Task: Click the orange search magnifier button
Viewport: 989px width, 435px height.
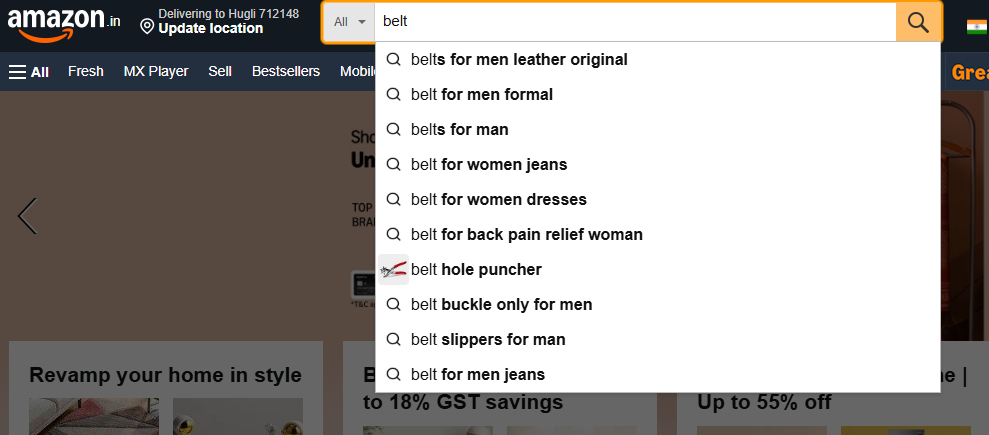Action: [918, 21]
